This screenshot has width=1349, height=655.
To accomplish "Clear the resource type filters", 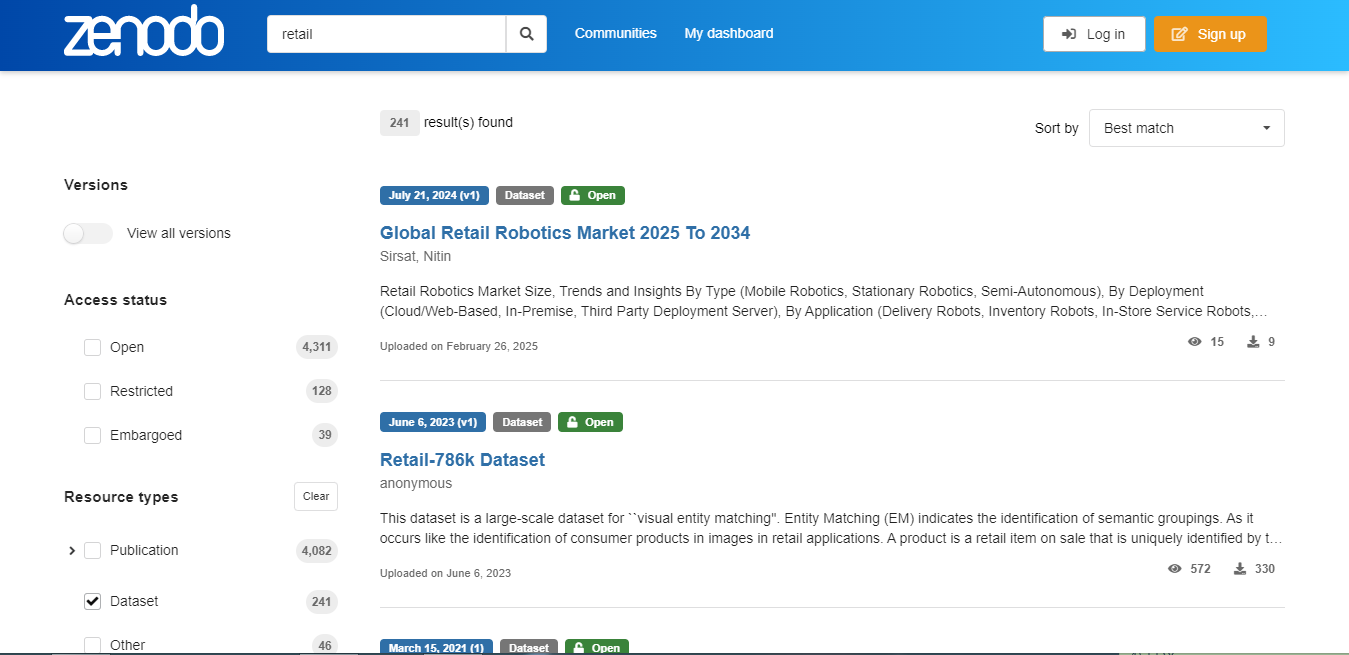I will pos(315,496).
